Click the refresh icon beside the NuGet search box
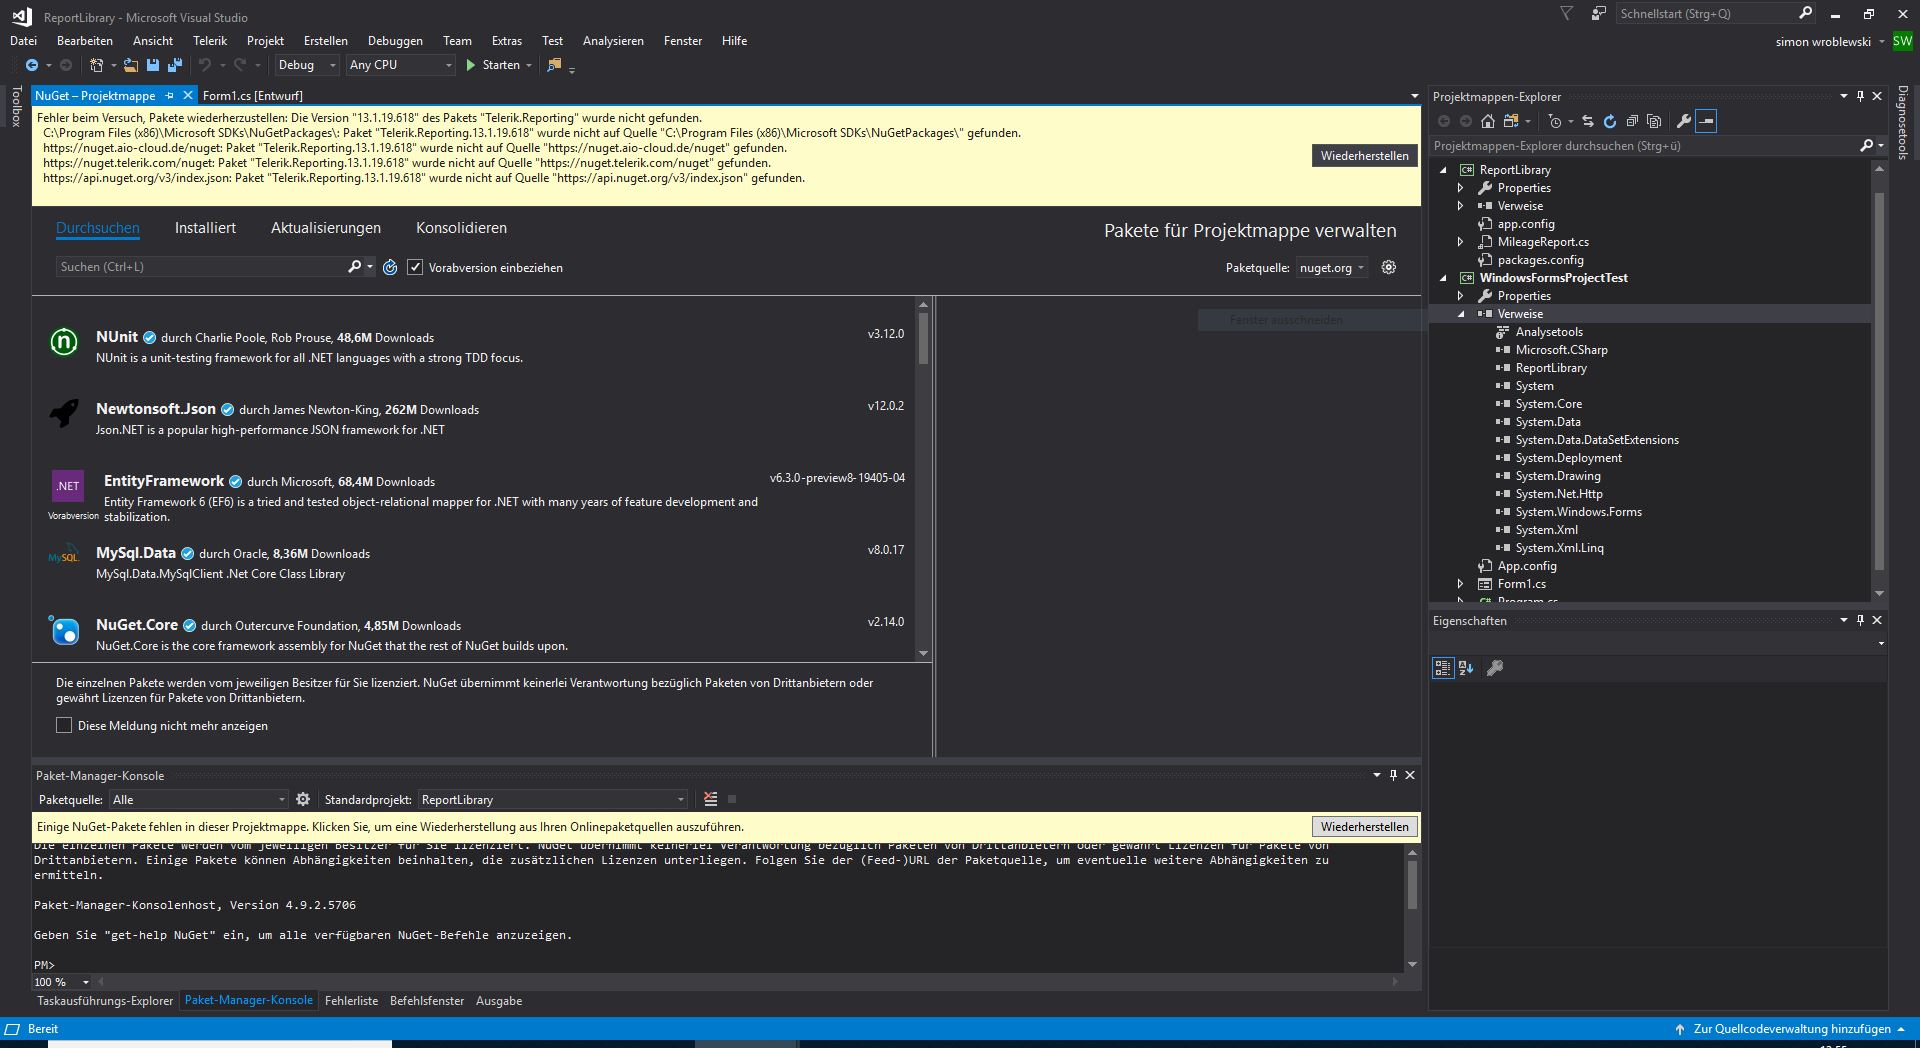This screenshot has height=1048, width=1920. point(390,267)
